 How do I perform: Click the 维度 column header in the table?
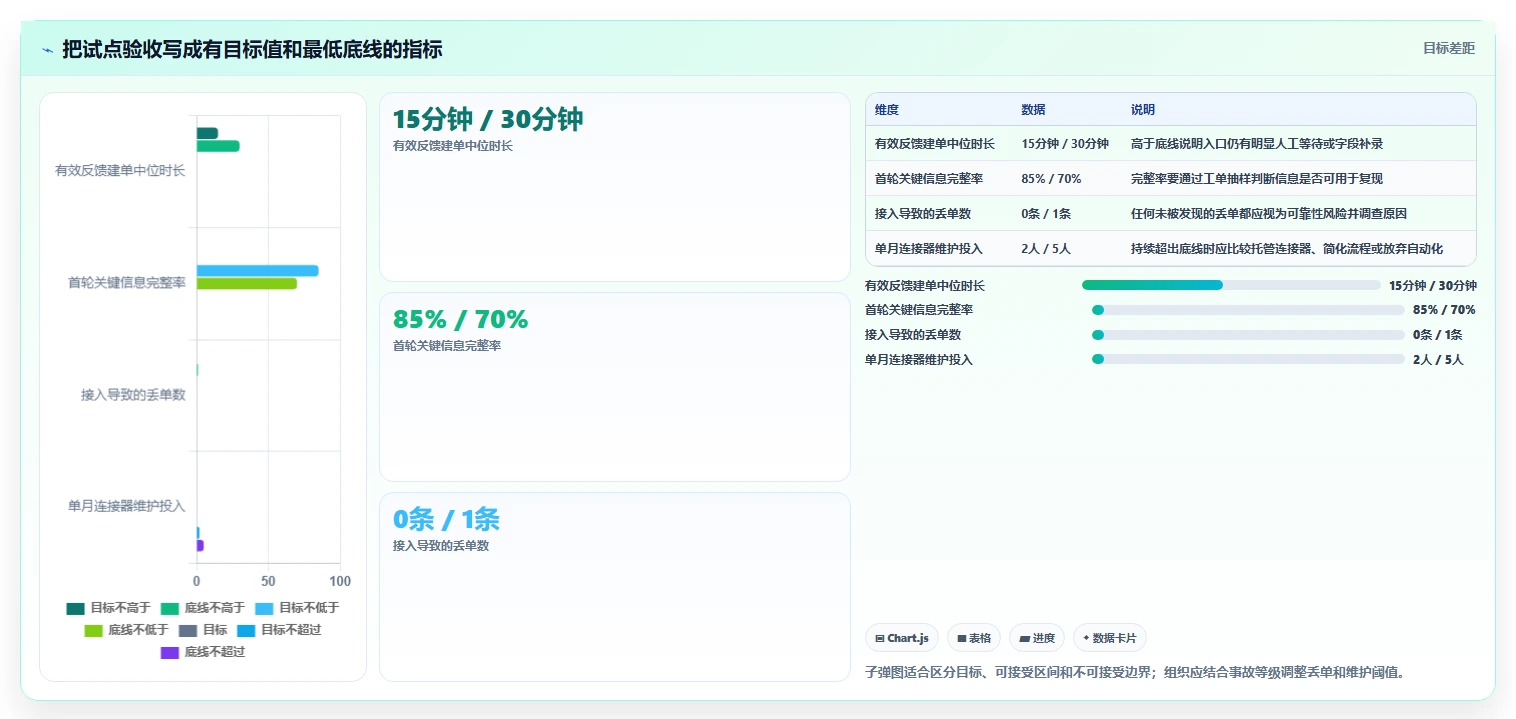pos(887,110)
